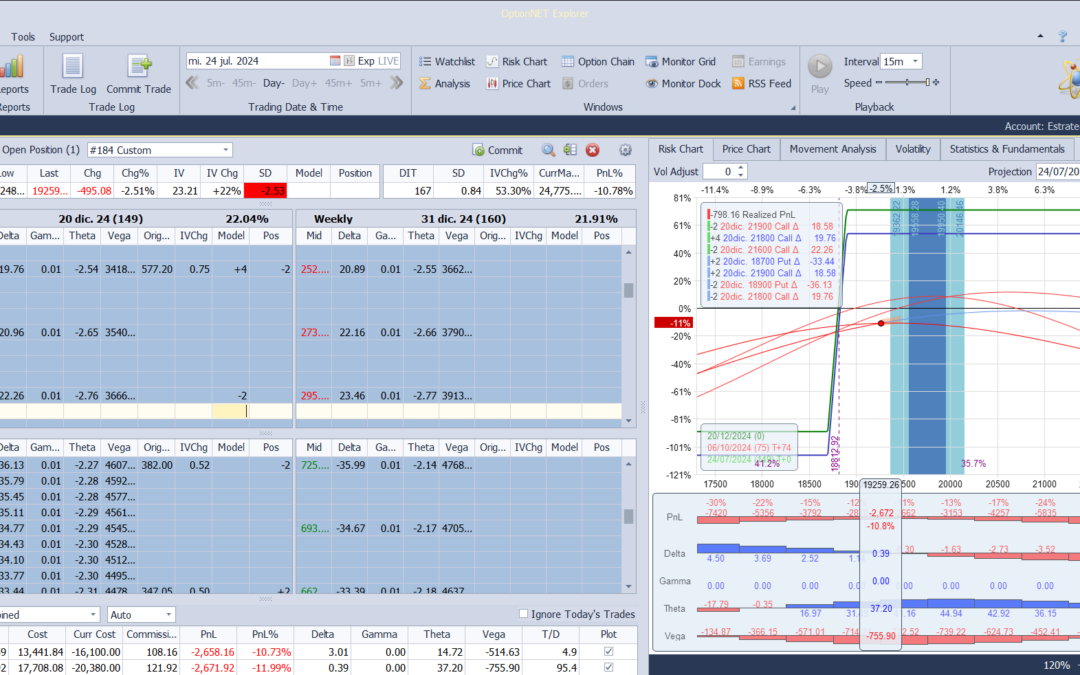Open the Interval 15m dropdown

(902, 61)
